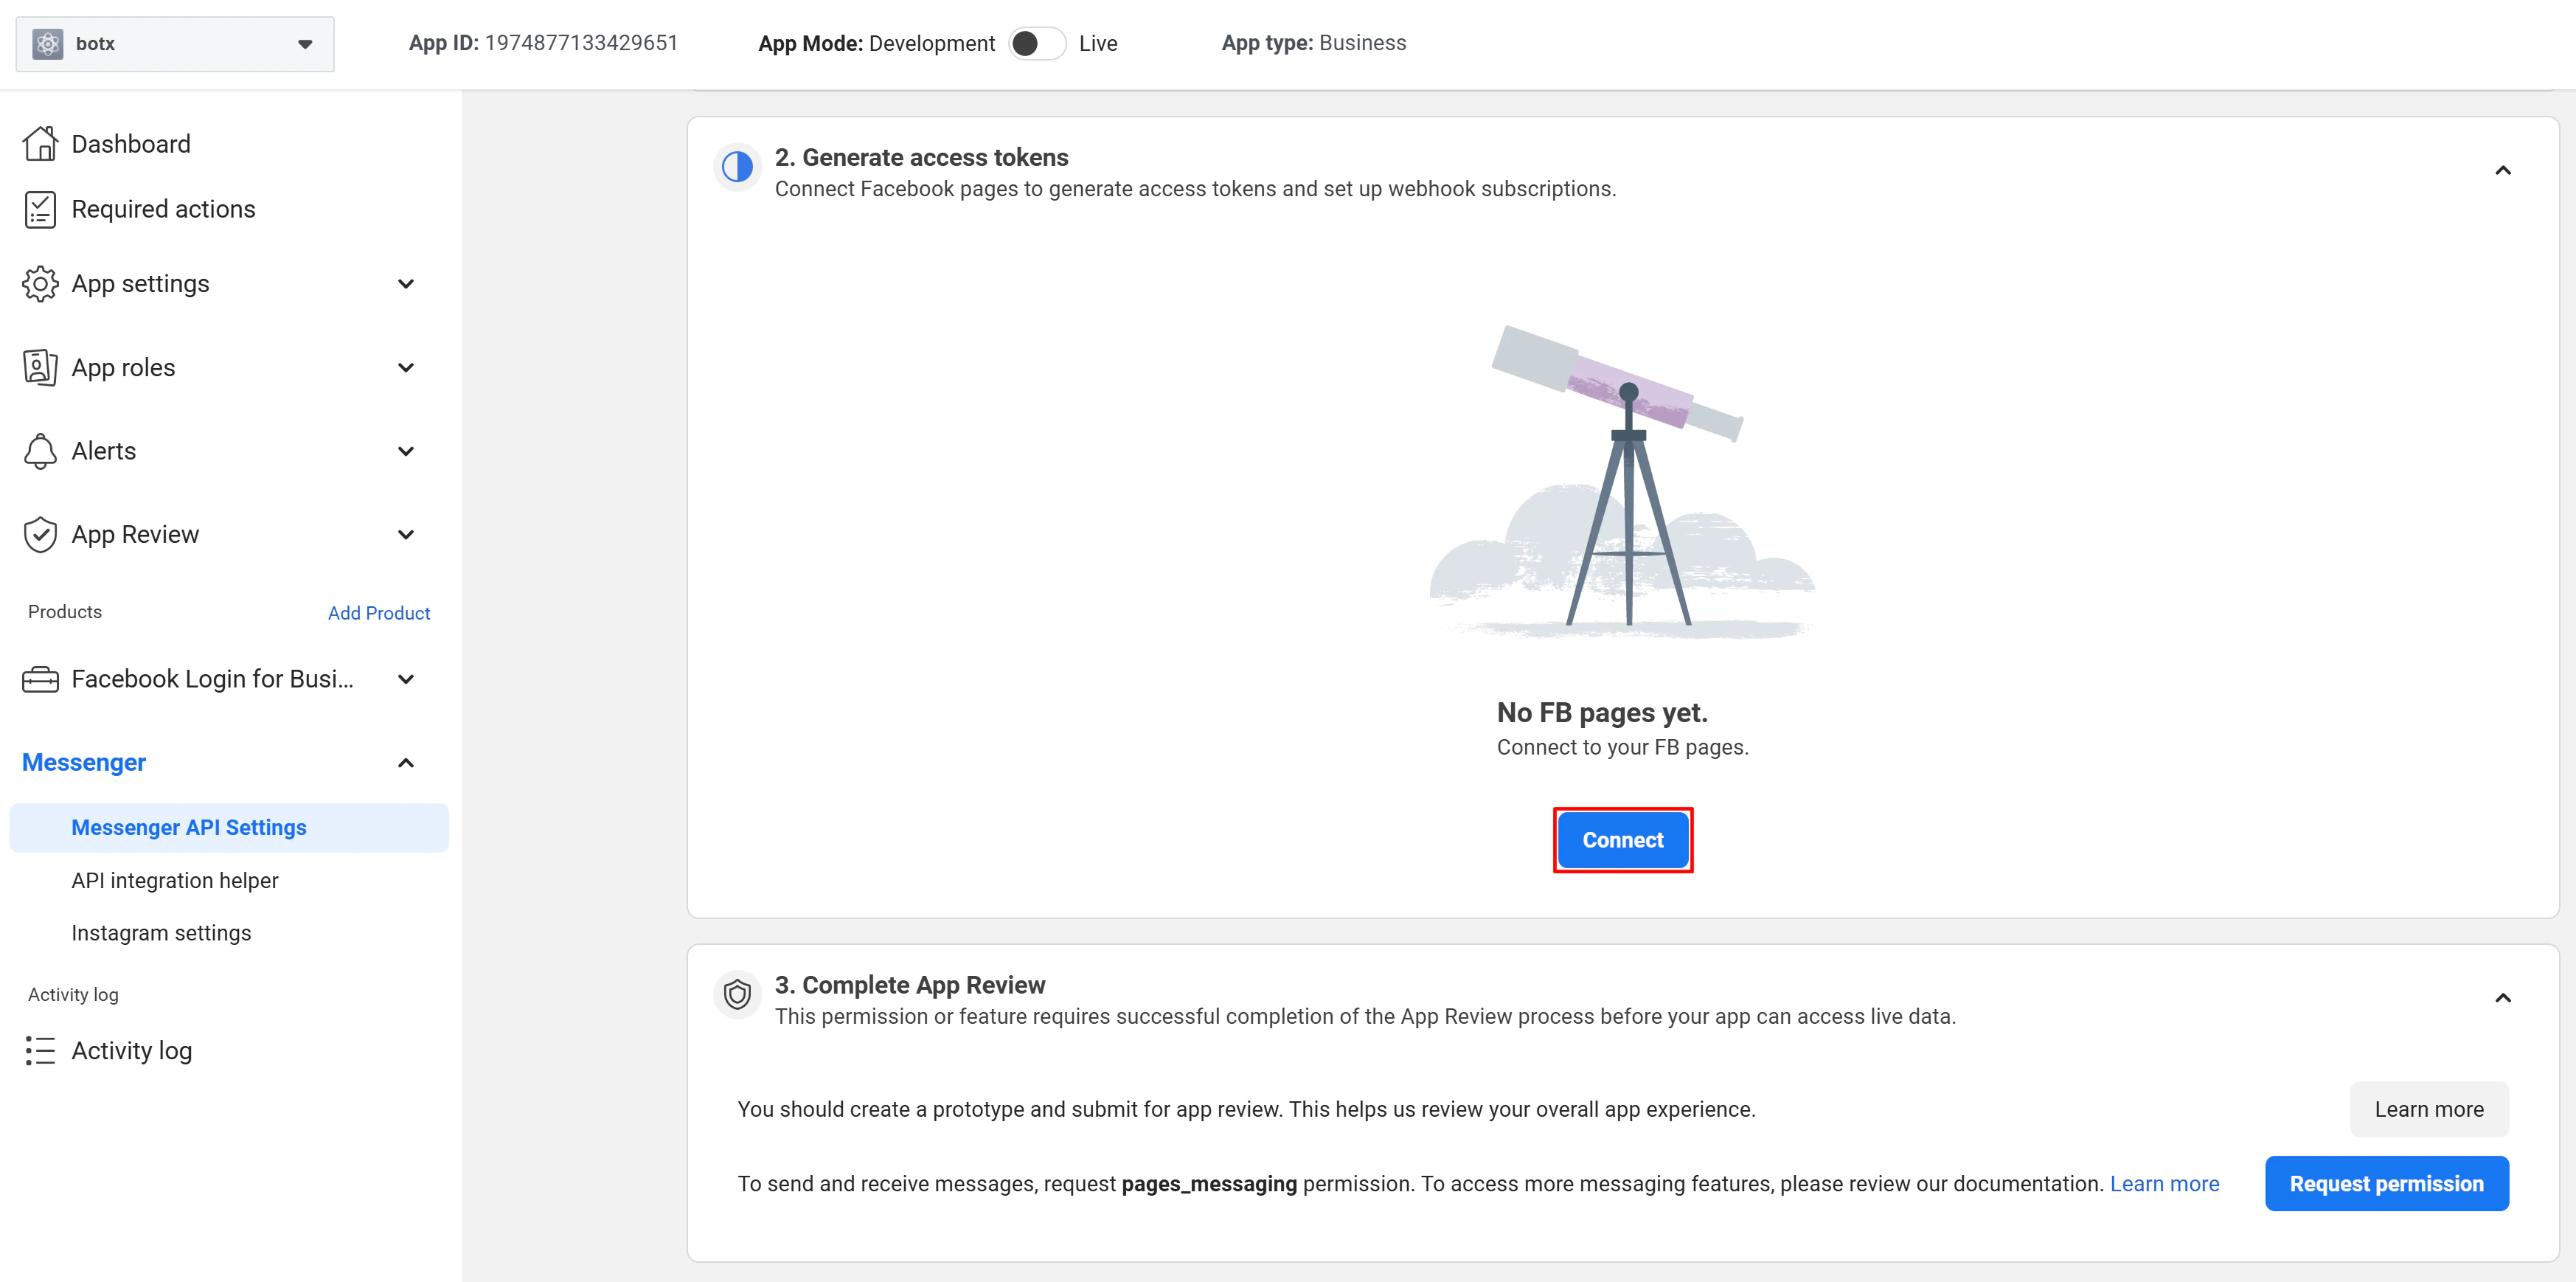Click the App settings gear icon
2576x1282 pixels.
(x=40, y=284)
